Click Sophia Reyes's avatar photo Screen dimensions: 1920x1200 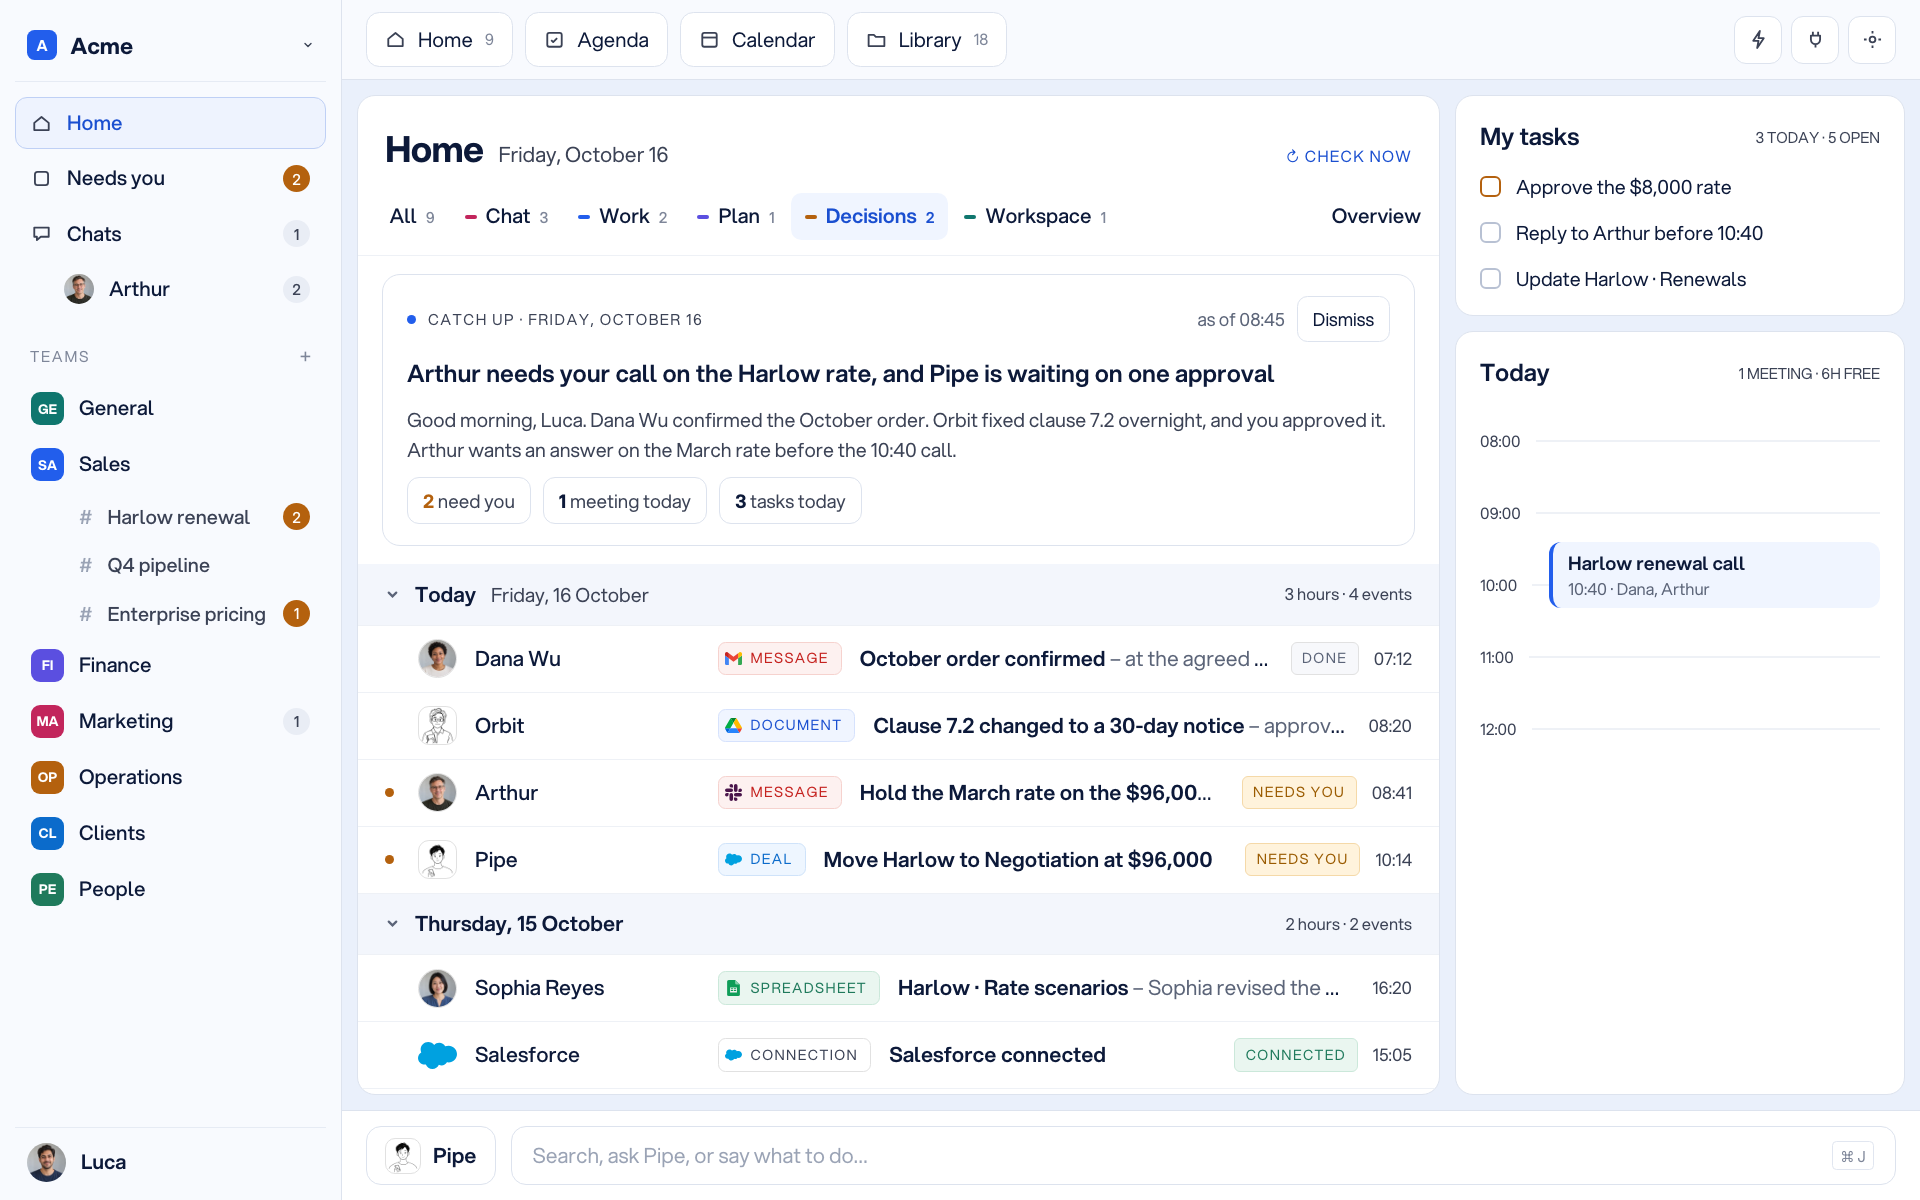point(437,988)
